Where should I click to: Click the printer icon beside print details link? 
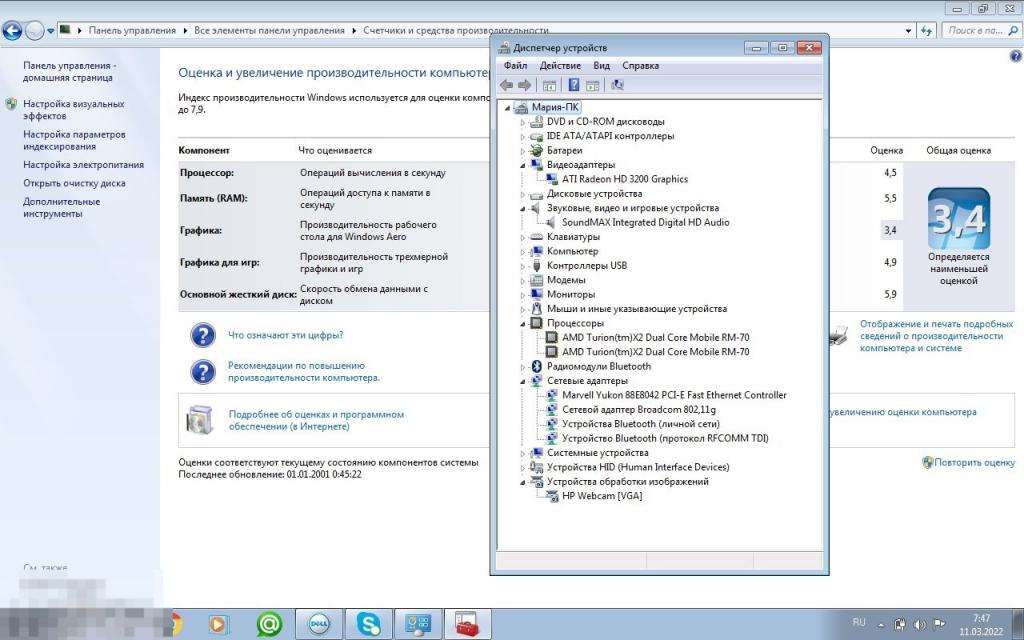point(839,335)
